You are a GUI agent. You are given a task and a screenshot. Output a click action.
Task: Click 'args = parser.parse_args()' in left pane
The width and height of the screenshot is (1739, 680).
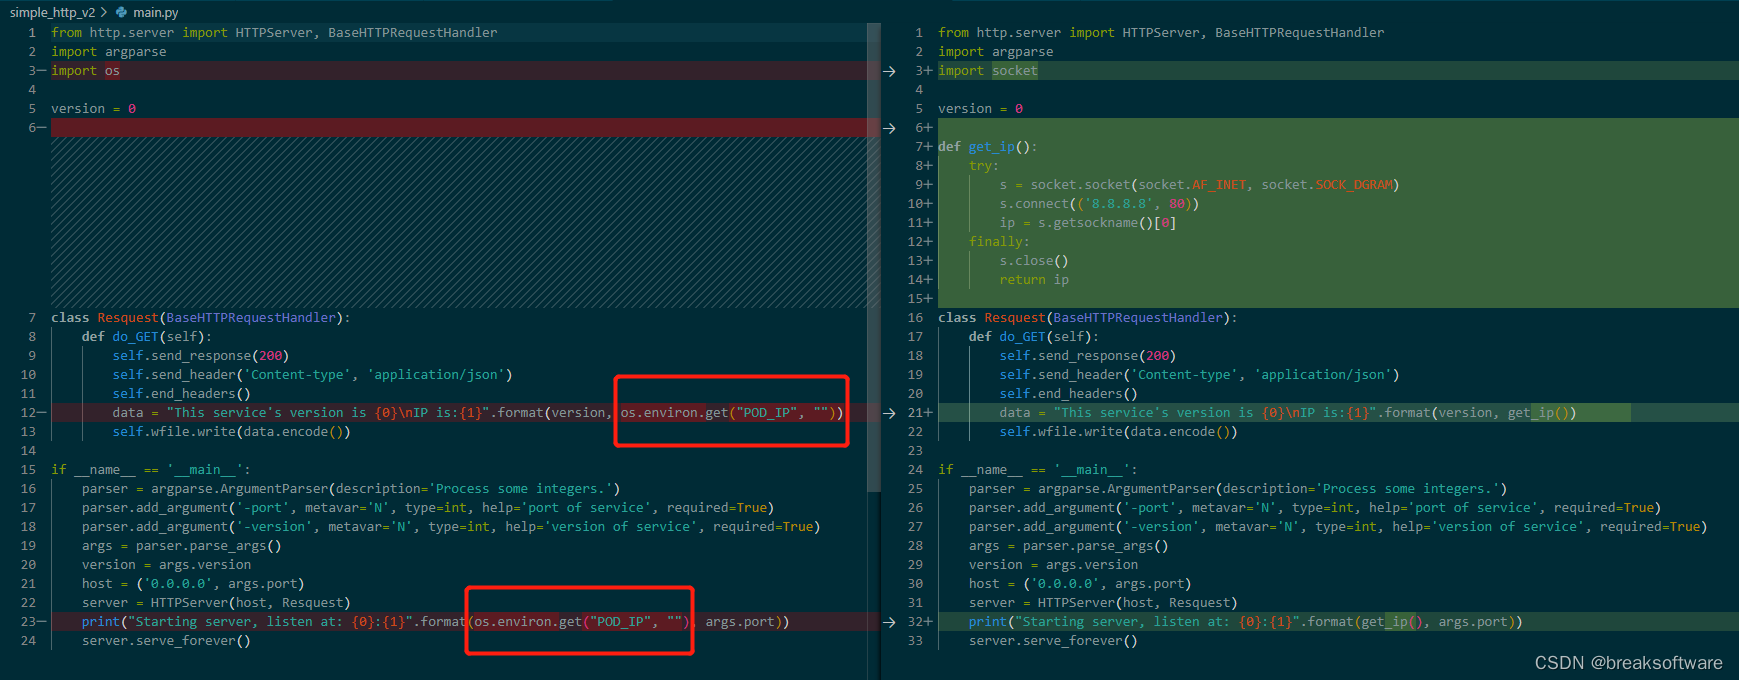tap(182, 546)
